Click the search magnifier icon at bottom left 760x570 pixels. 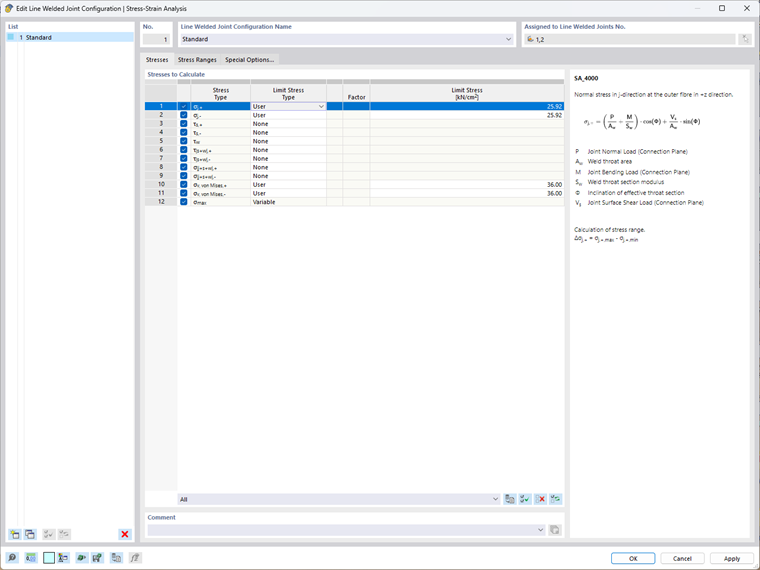(x=12, y=558)
